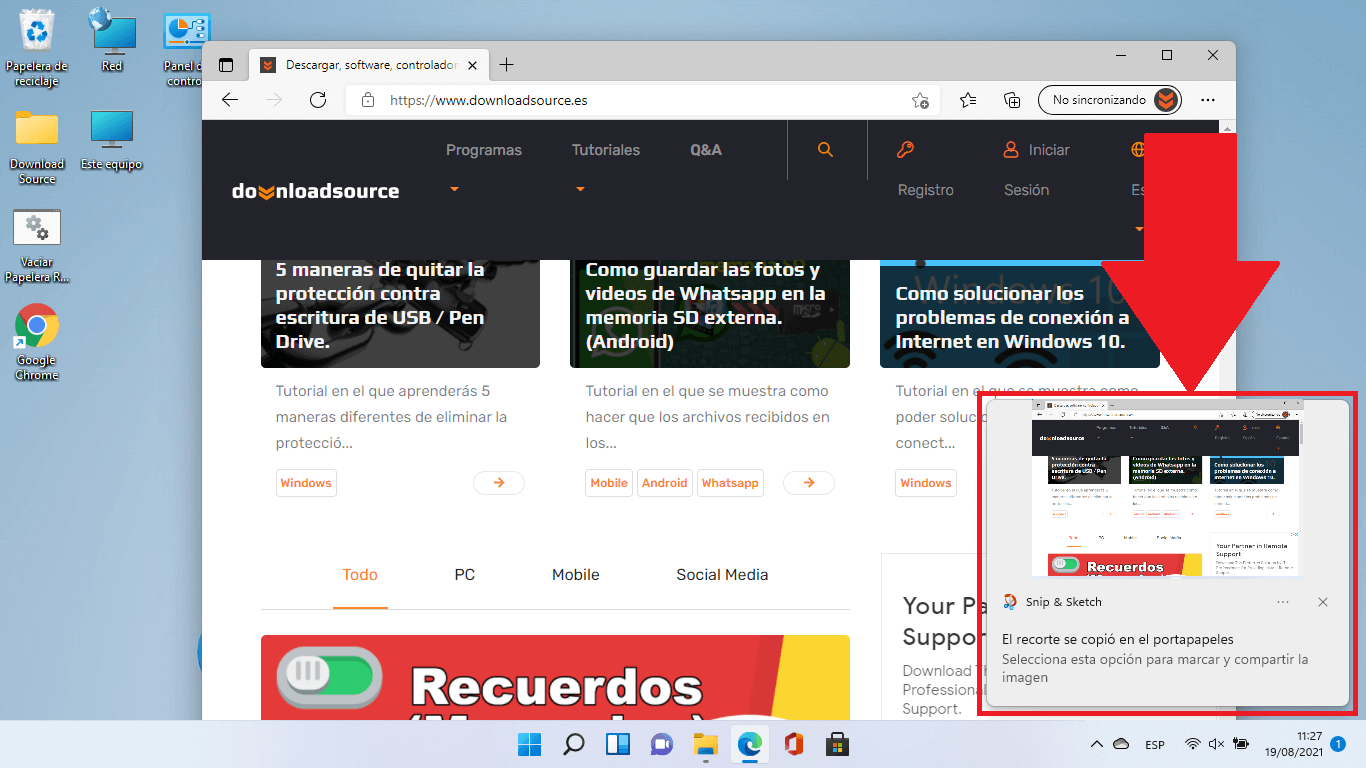The width and height of the screenshot is (1366, 768).
Task: Open Windows Start menu
Action: click(x=529, y=744)
